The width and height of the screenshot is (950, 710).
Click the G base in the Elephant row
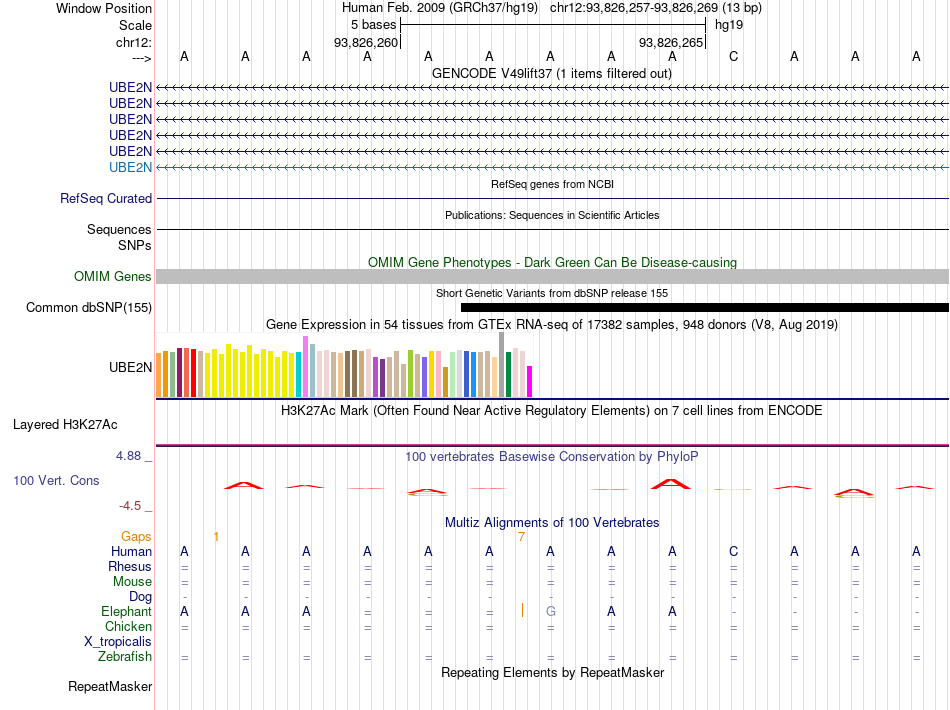click(x=551, y=611)
